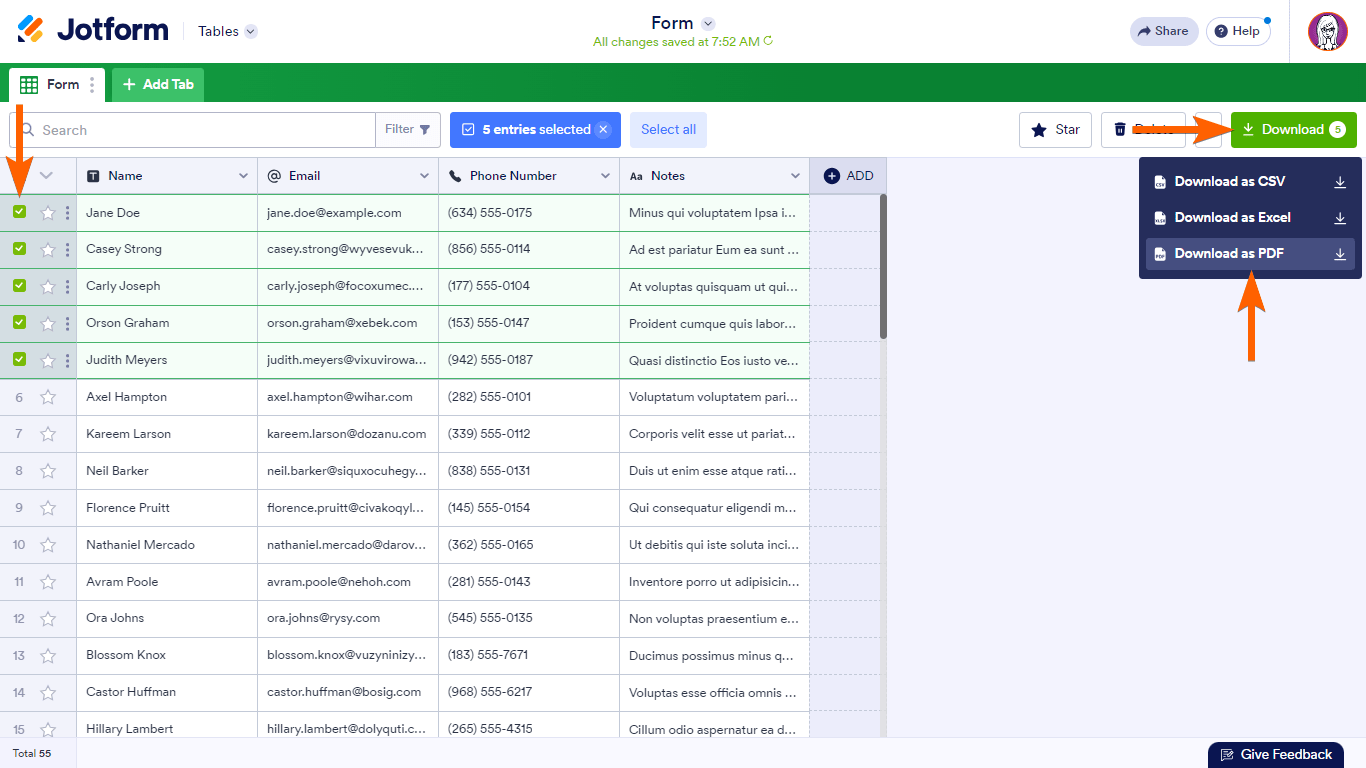Star the Kareem Larson row

[x=47, y=434]
